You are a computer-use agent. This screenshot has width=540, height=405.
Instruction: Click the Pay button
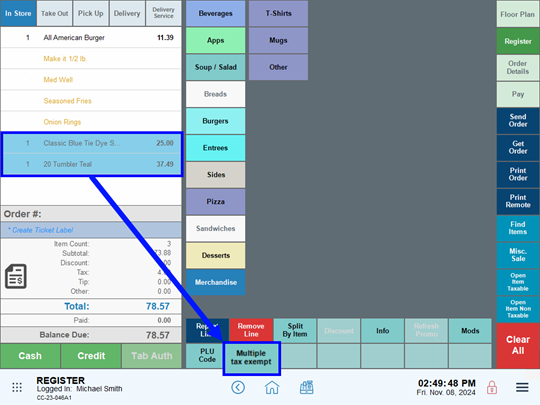[x=518, y=94]
